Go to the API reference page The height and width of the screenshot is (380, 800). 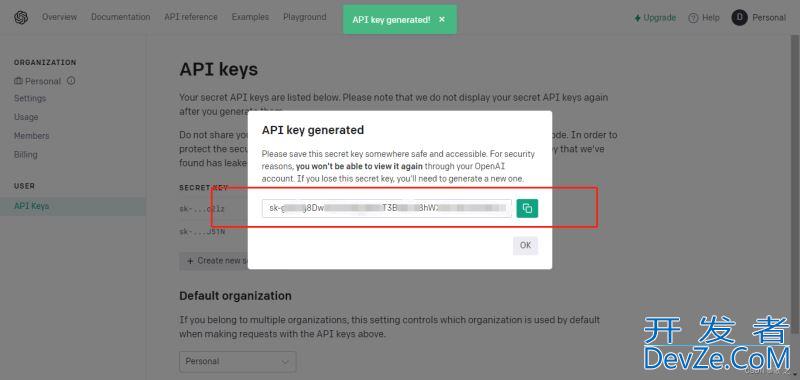191,17
